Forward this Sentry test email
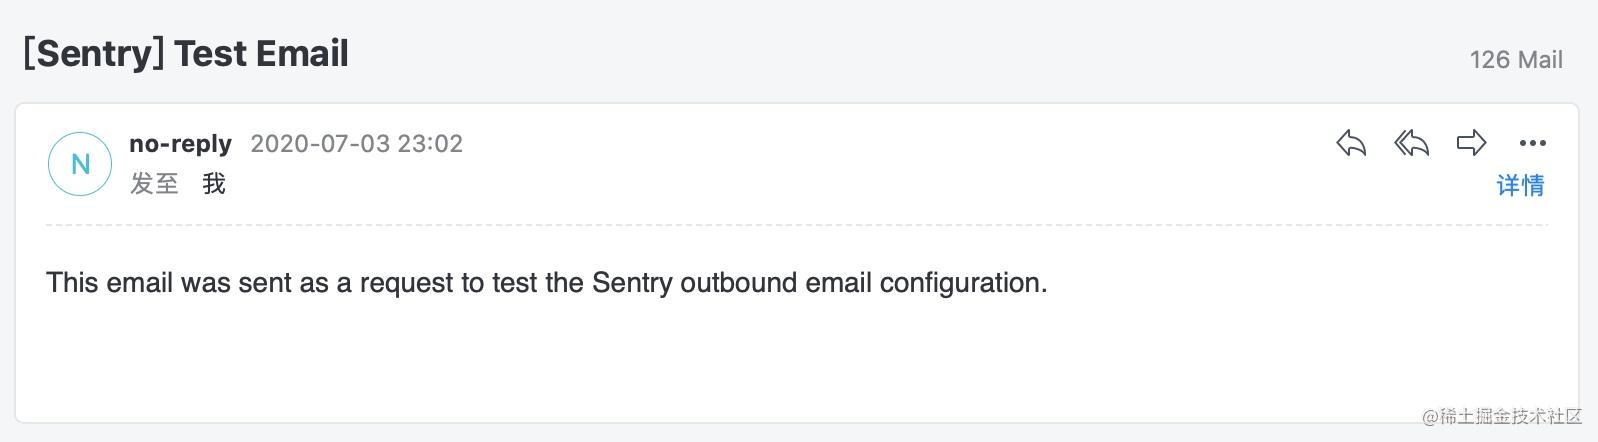Image resolution: width=1598 pixels, height=442 pixels. [x=1471, y=143]
